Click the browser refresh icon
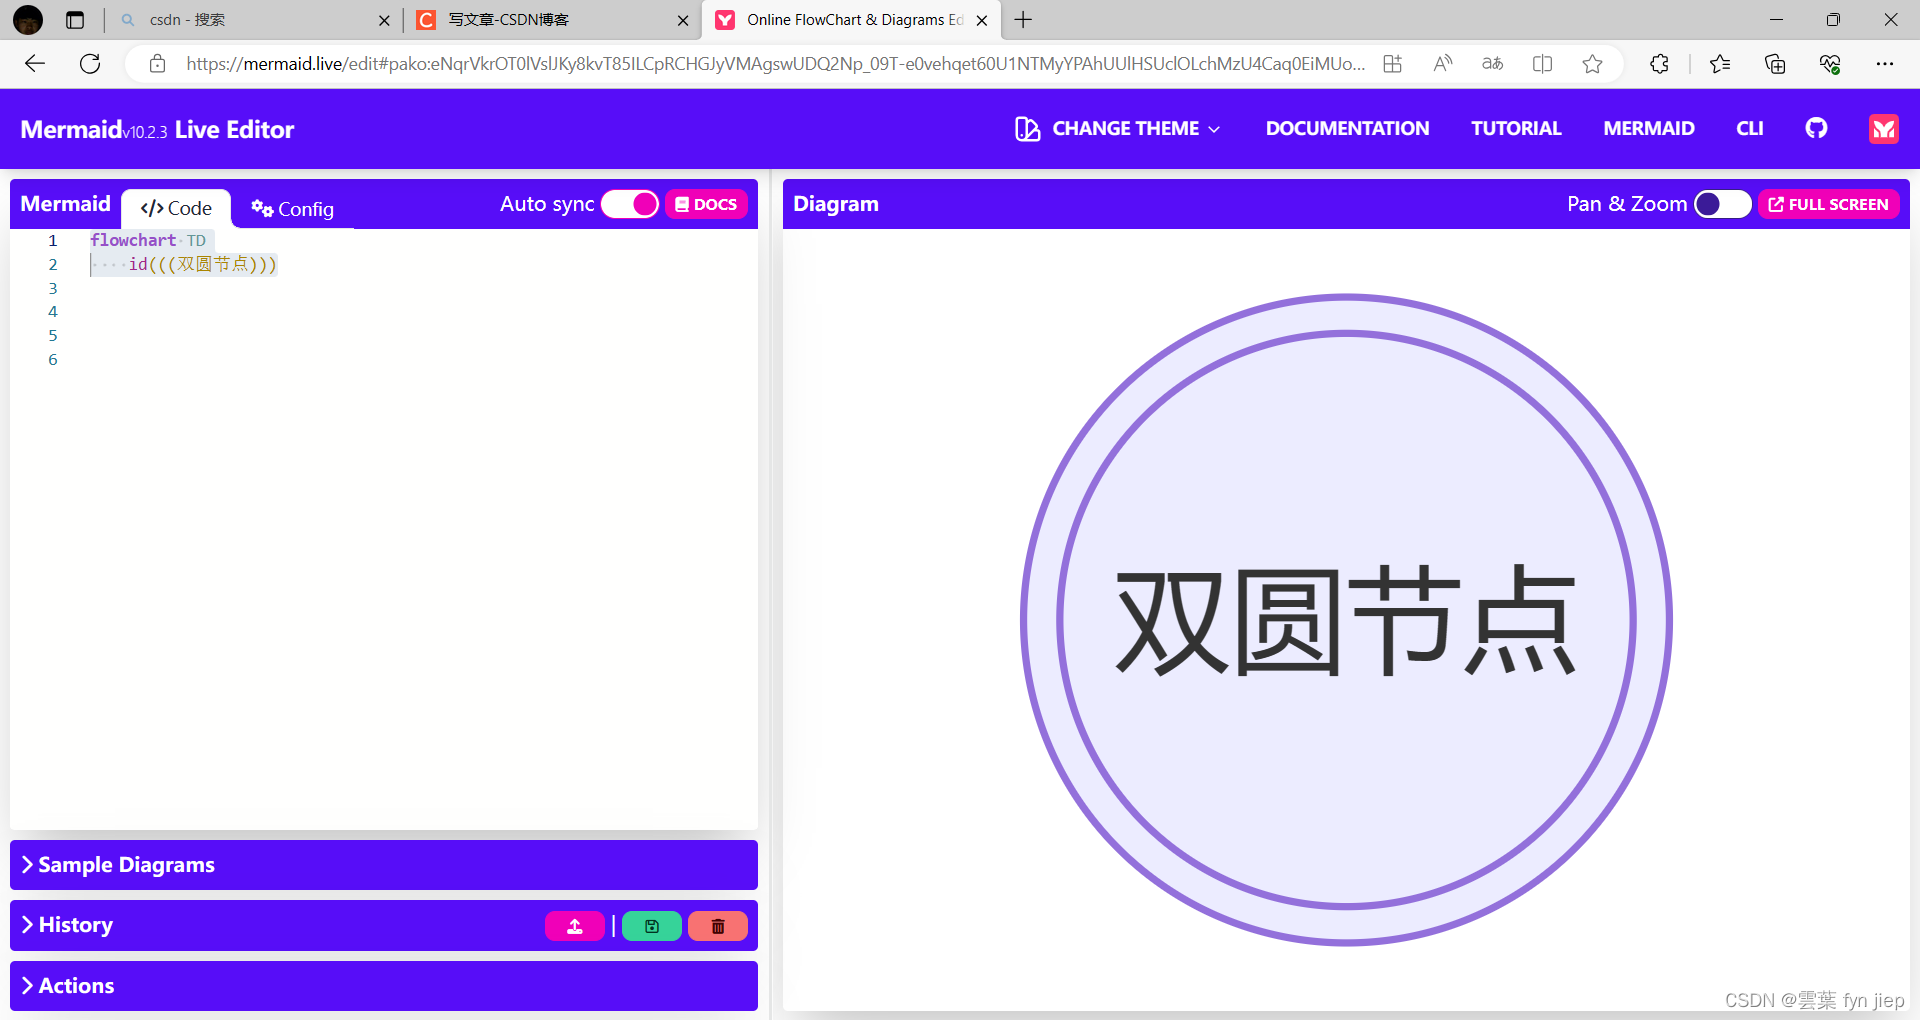 [90, 64]
